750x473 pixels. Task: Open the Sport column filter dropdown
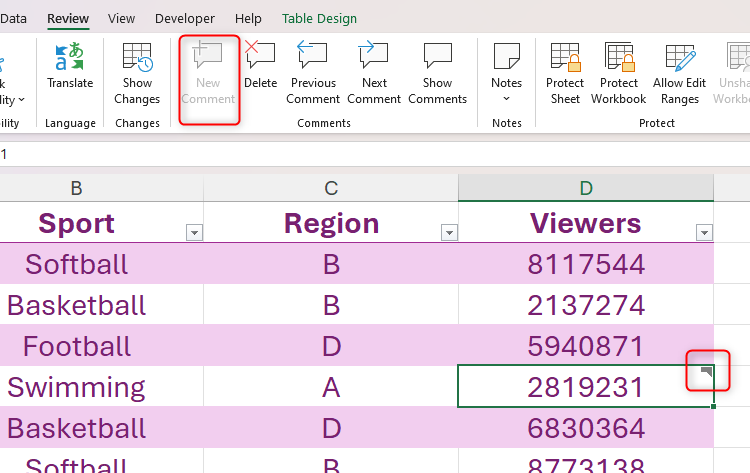tap(194, 233)
